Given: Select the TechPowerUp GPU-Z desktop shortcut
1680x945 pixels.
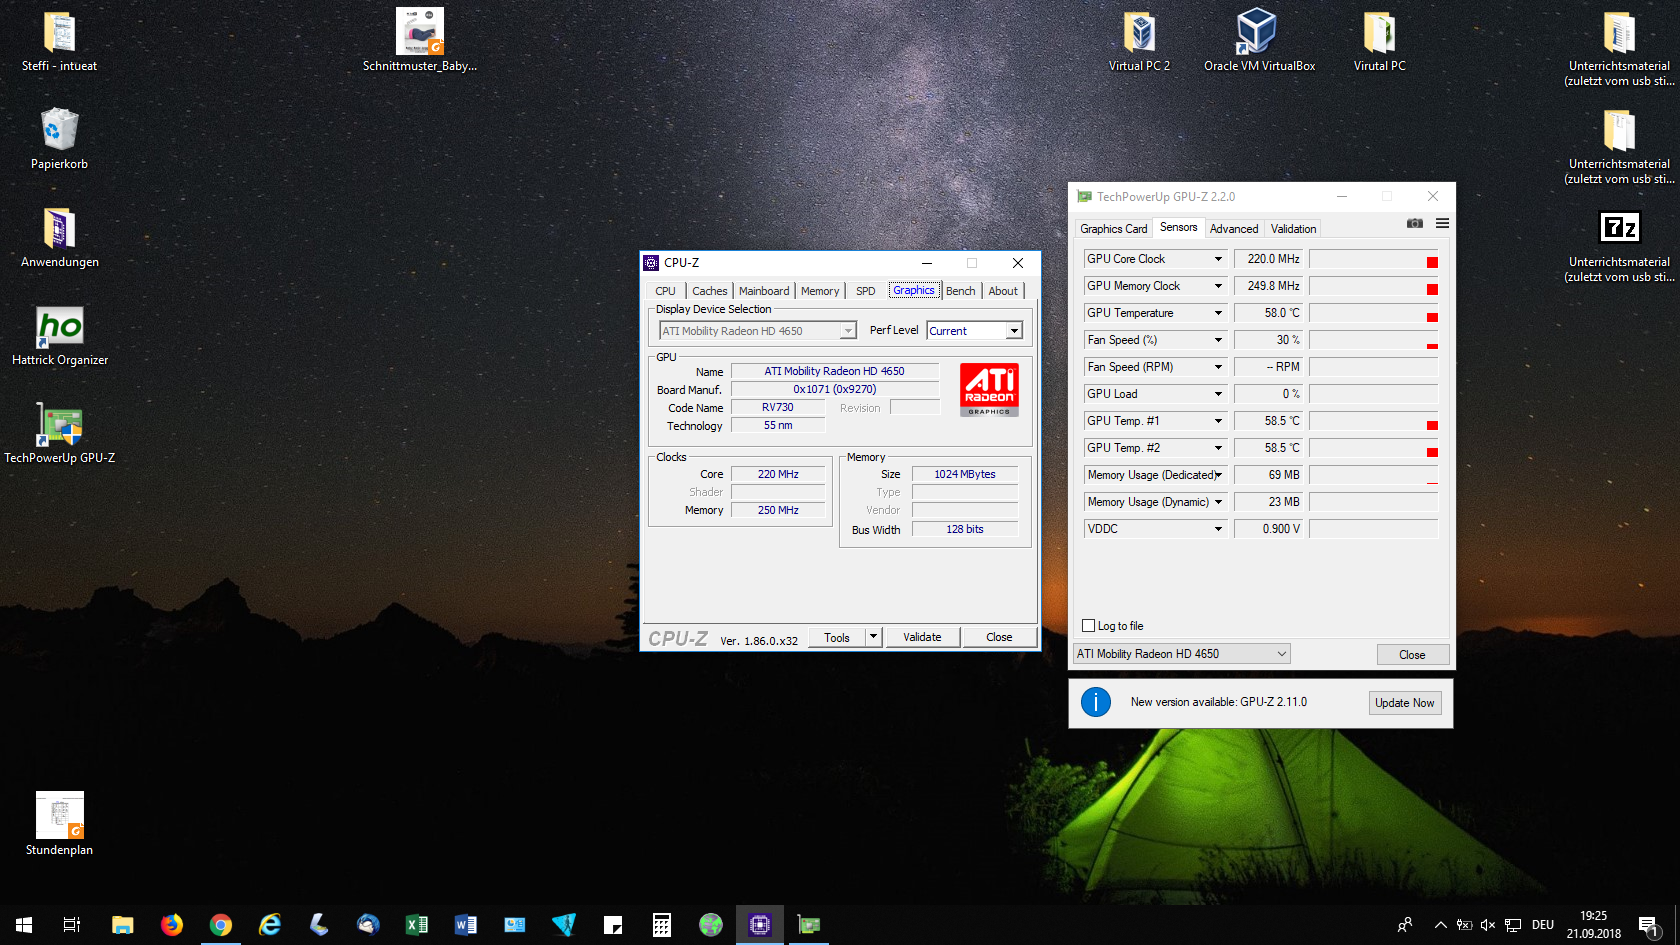Looking at the screenshot, I should coord(59,433).
